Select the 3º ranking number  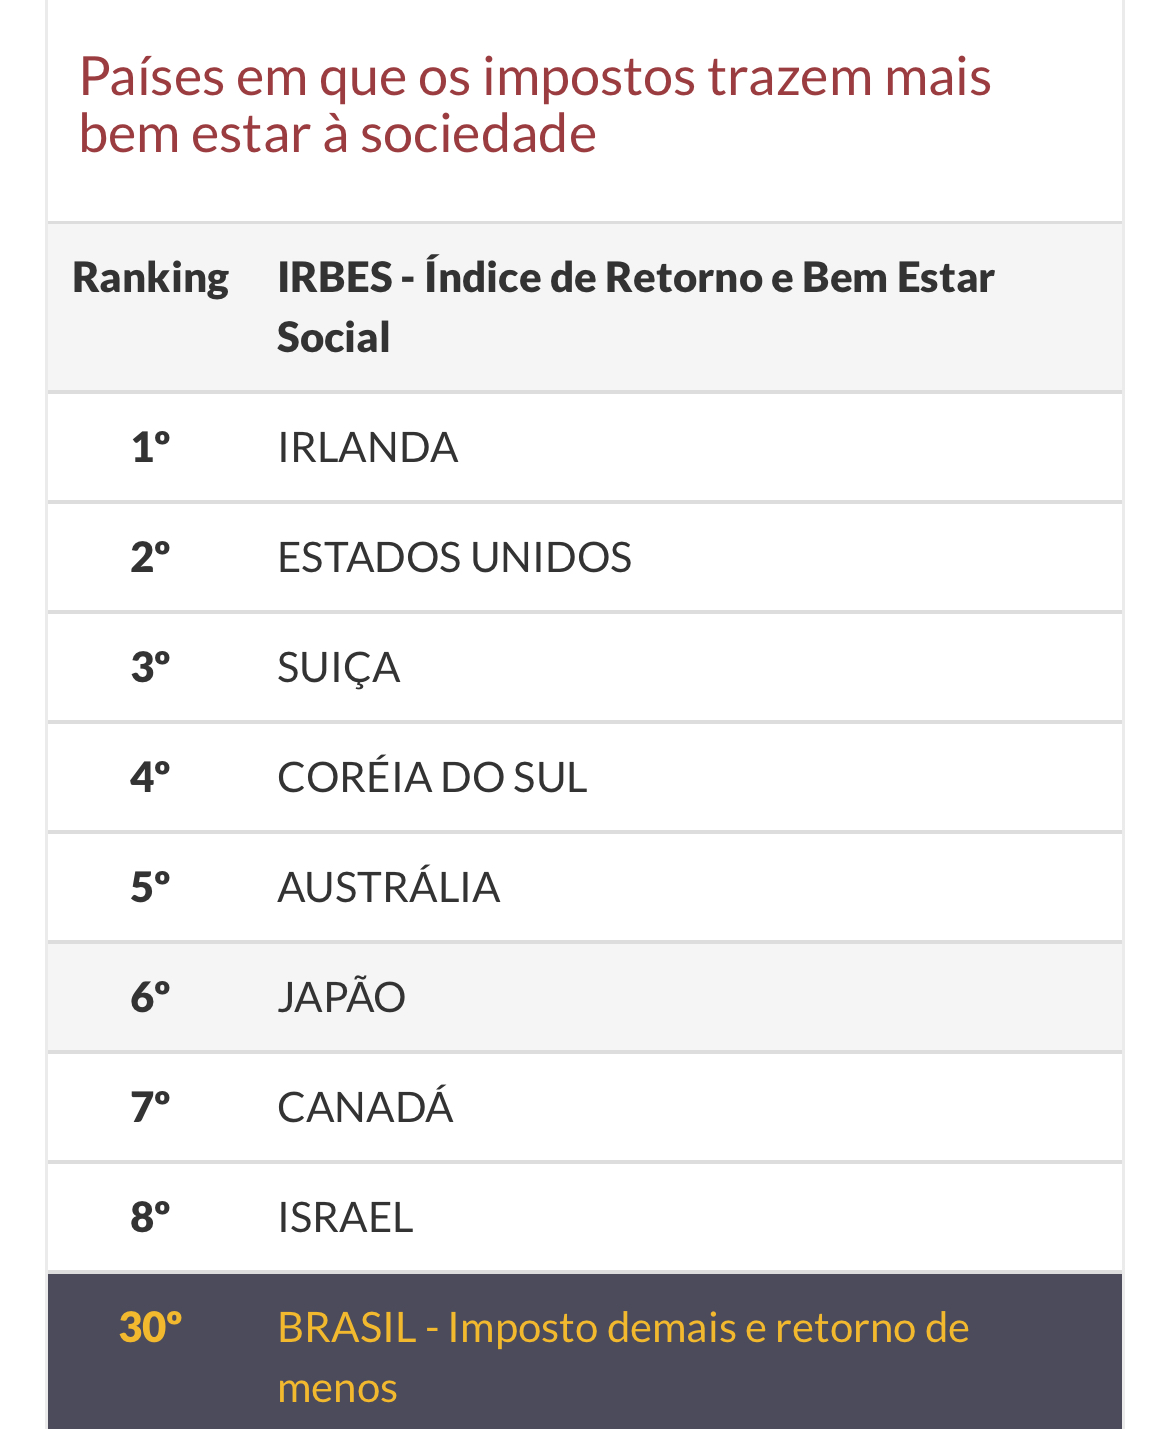(x=151, y=667)
